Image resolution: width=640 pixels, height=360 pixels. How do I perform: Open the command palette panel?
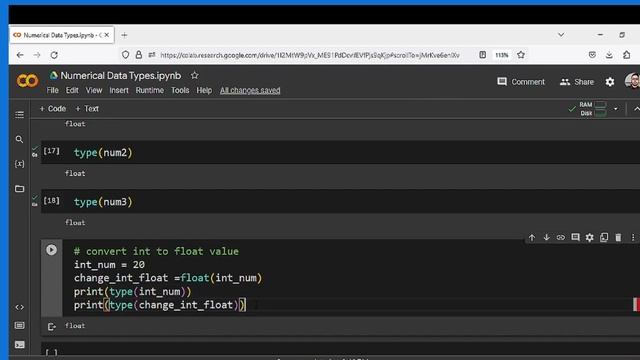coord(19,325)
